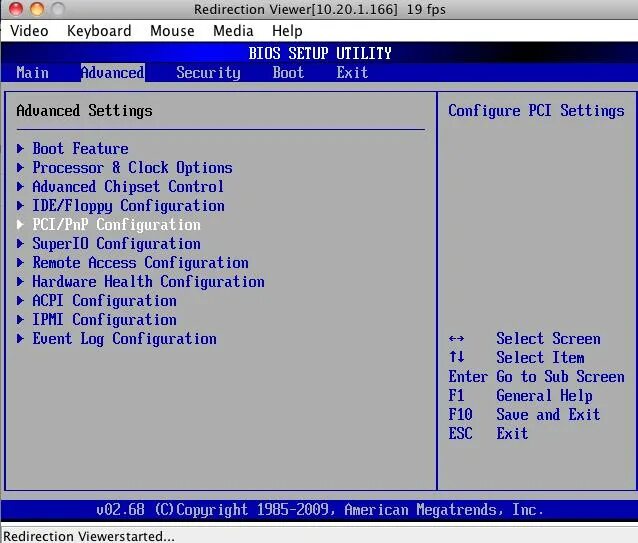Select Remote Access Configuration entry
The image size is (638, 543).
coord(140,263)
